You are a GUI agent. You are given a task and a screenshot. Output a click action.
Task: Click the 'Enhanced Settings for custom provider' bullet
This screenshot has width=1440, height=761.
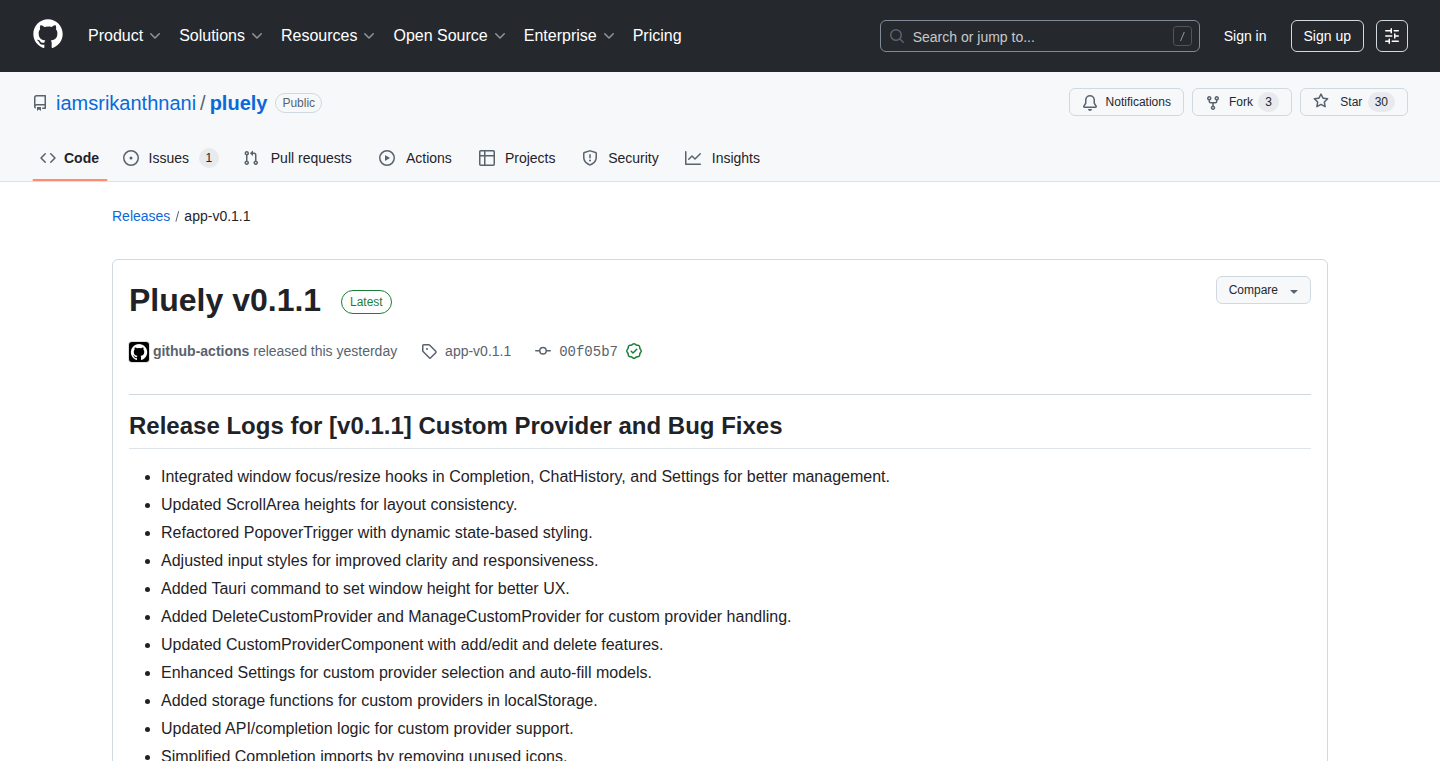(x=406, y=672)
